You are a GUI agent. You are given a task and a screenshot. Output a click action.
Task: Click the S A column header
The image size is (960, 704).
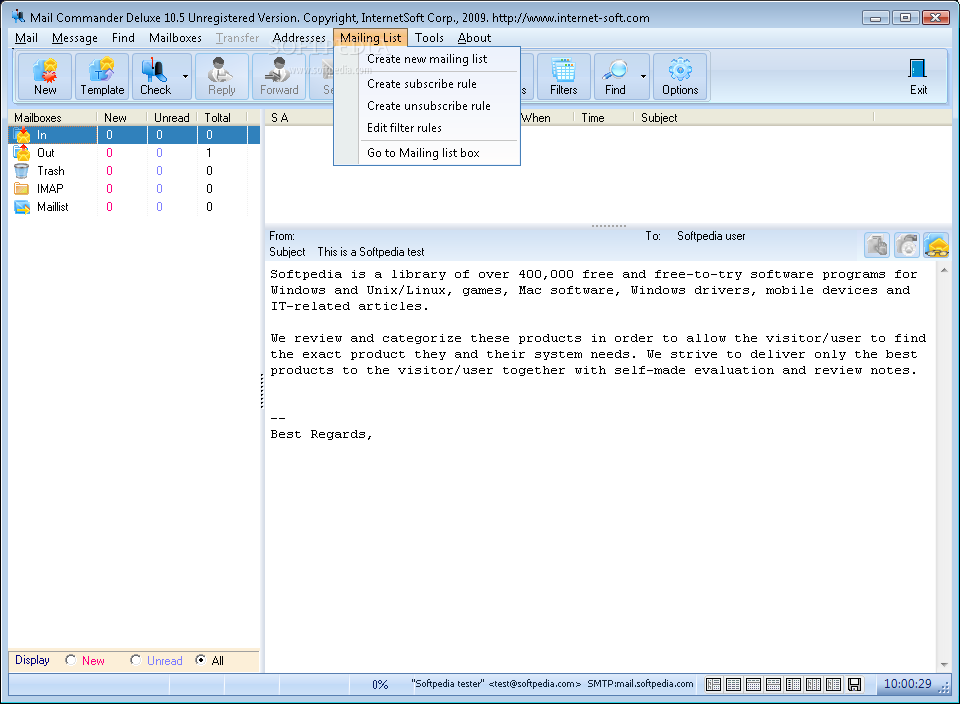pyautogui.click(x=280, y=118)
